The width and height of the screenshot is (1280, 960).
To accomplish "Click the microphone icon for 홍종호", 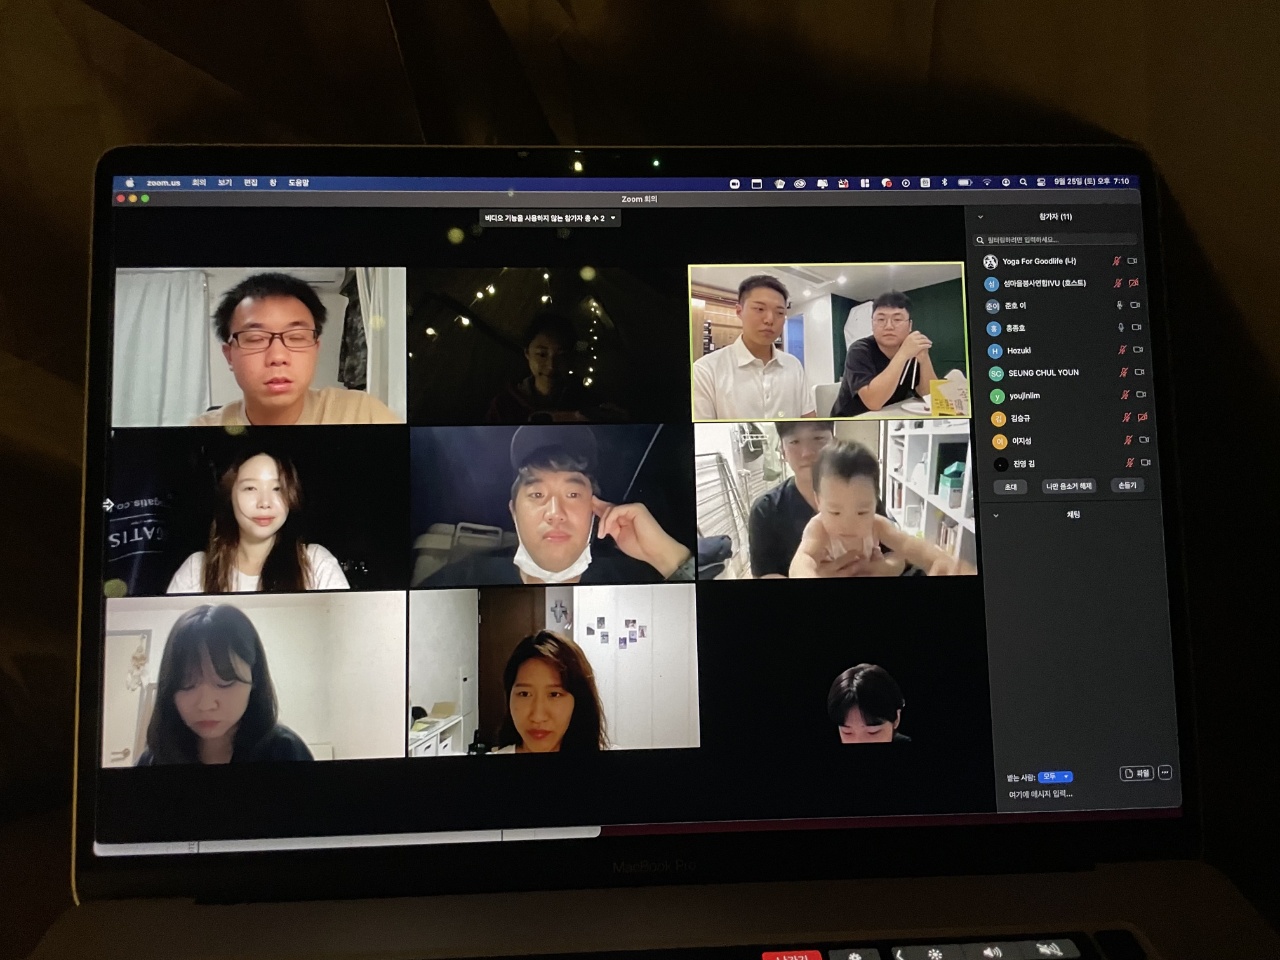I will coord(1120,327).
